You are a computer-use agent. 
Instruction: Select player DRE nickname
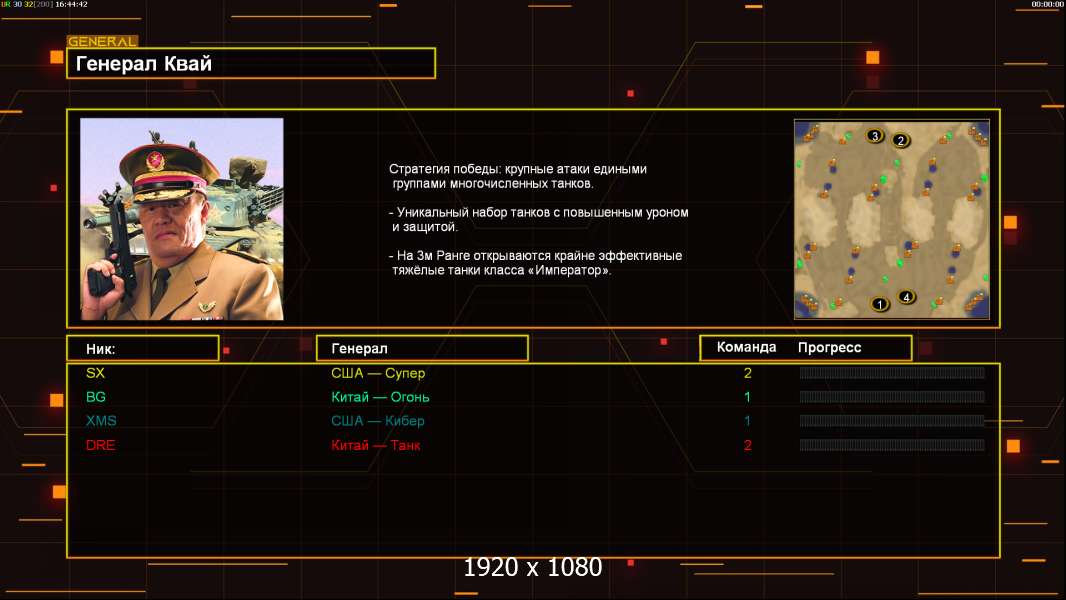click(101, 445)
